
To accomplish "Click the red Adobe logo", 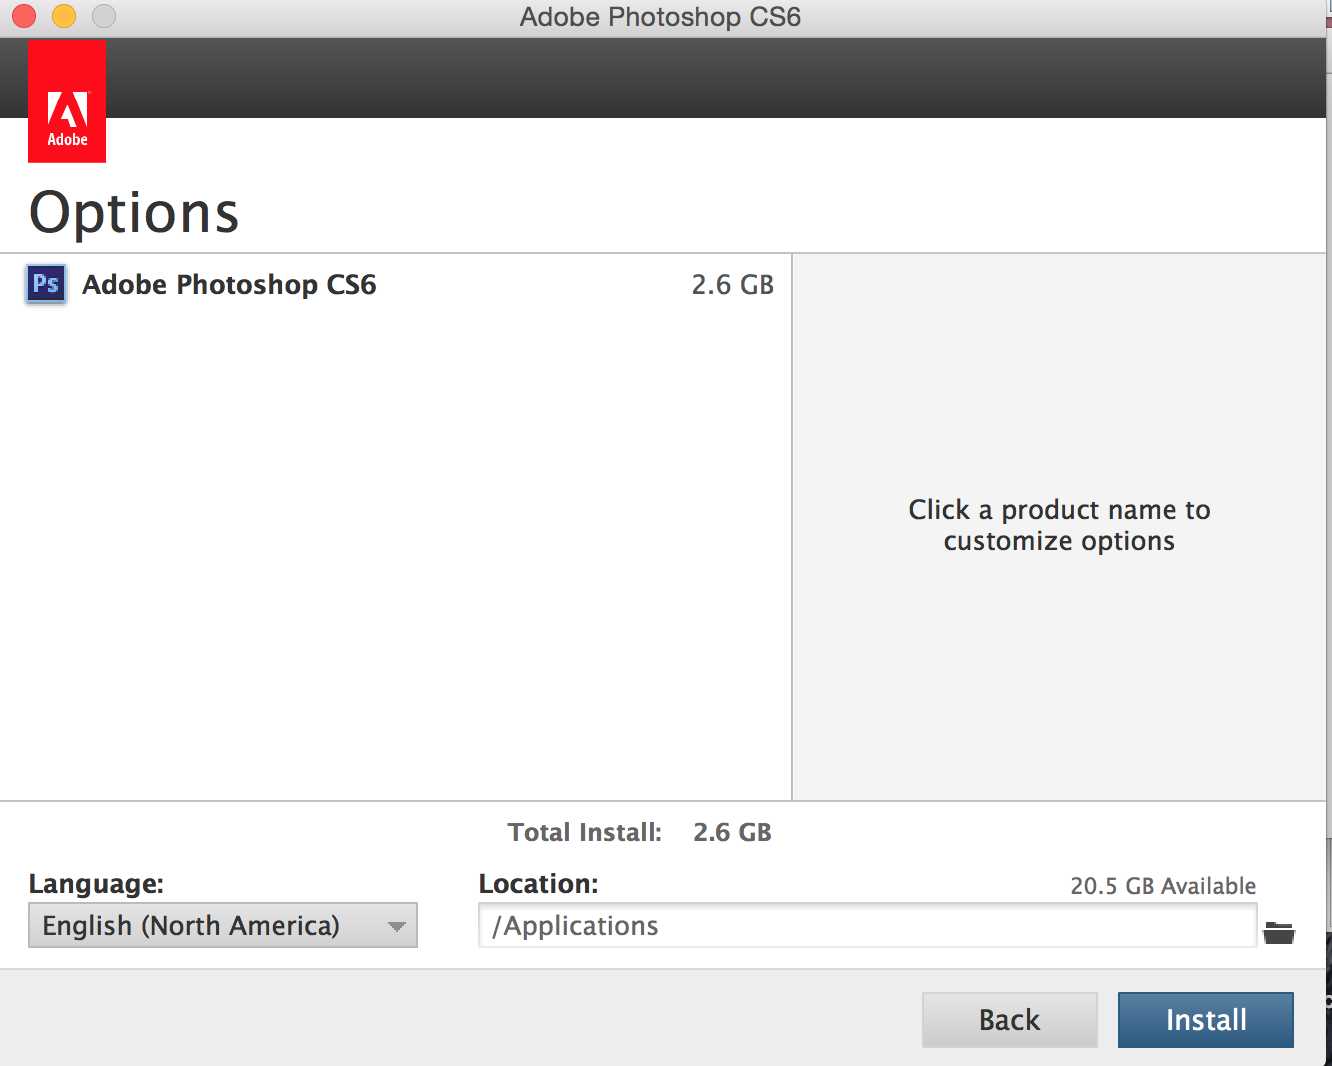I will coord(67,101).
